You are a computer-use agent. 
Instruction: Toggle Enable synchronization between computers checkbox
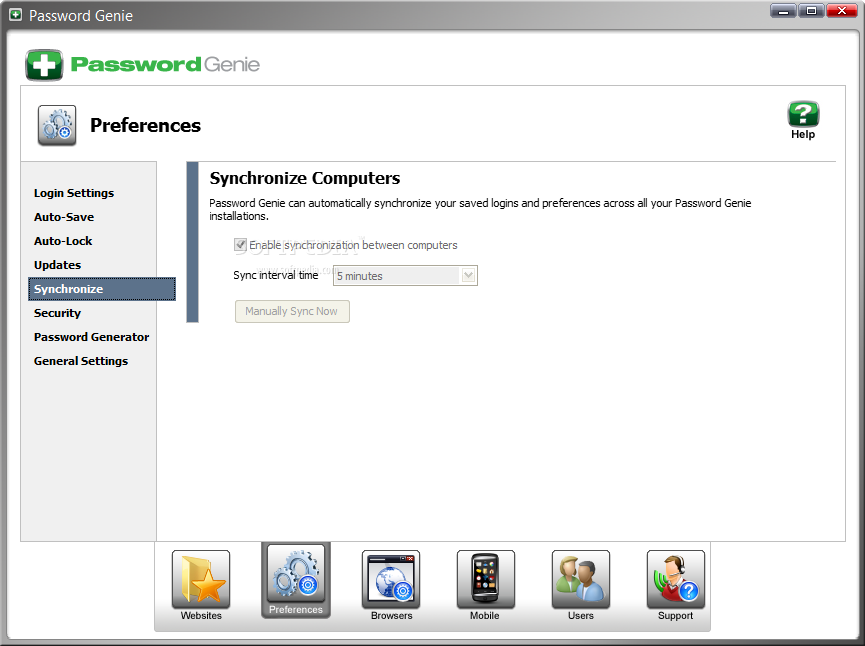[x=240, y=244]
